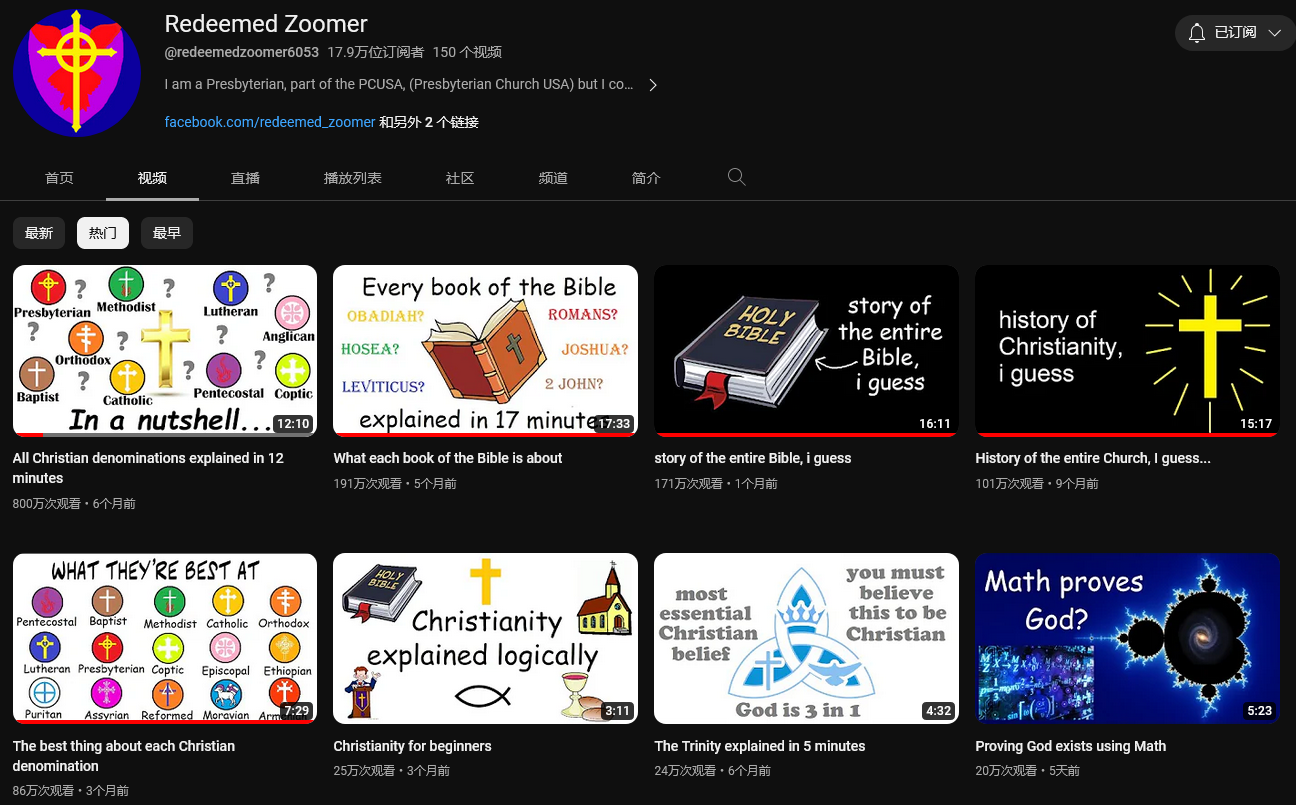
Task: Click the notification bell icon
Action: [x=1197, y=33]
